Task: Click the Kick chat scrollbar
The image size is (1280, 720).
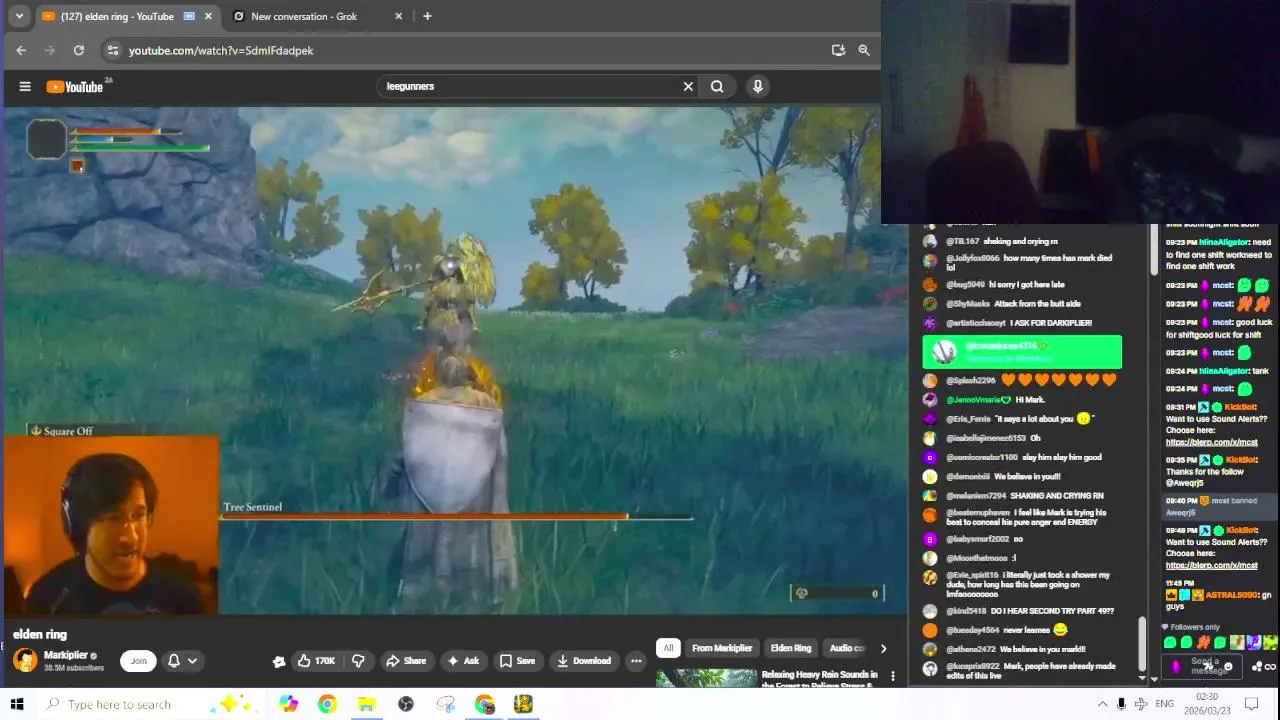Action: click(x=1154, y=250)
